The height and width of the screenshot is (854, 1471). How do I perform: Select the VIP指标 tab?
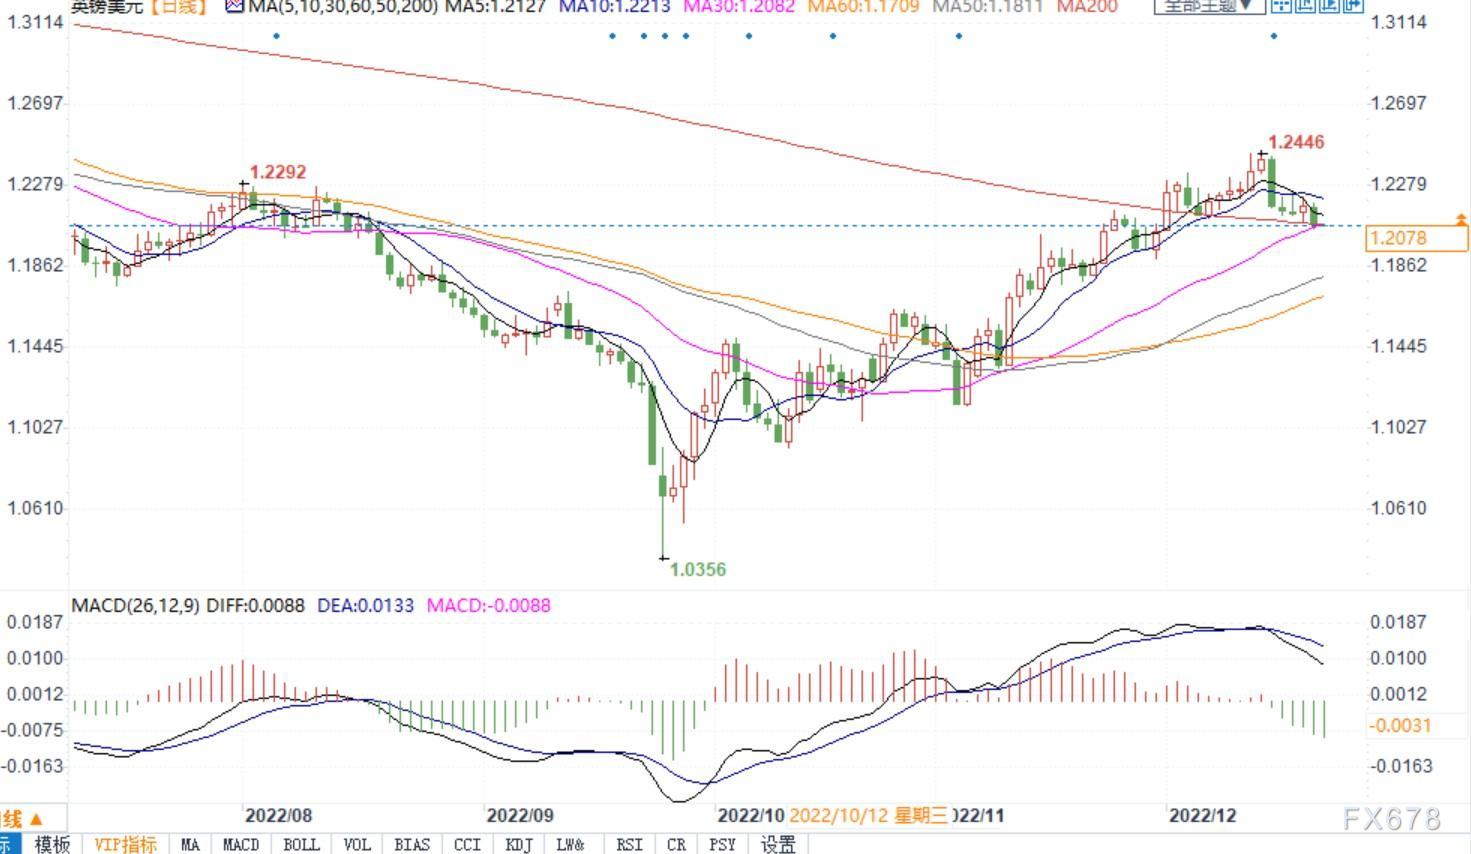126,844
